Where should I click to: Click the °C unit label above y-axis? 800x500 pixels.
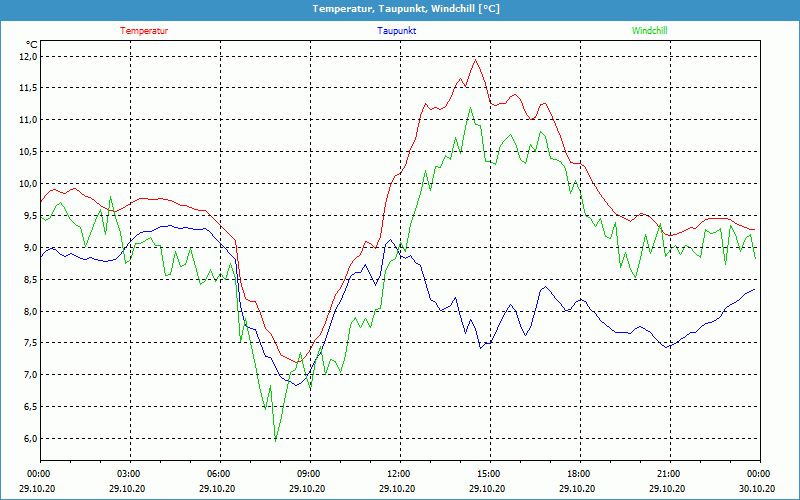point(32,44)
